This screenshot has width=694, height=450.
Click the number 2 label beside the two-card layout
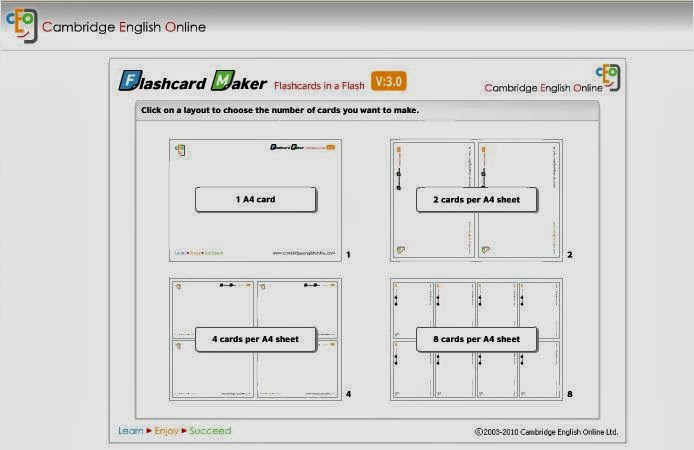pyautogui.click(x=570, y=254)
